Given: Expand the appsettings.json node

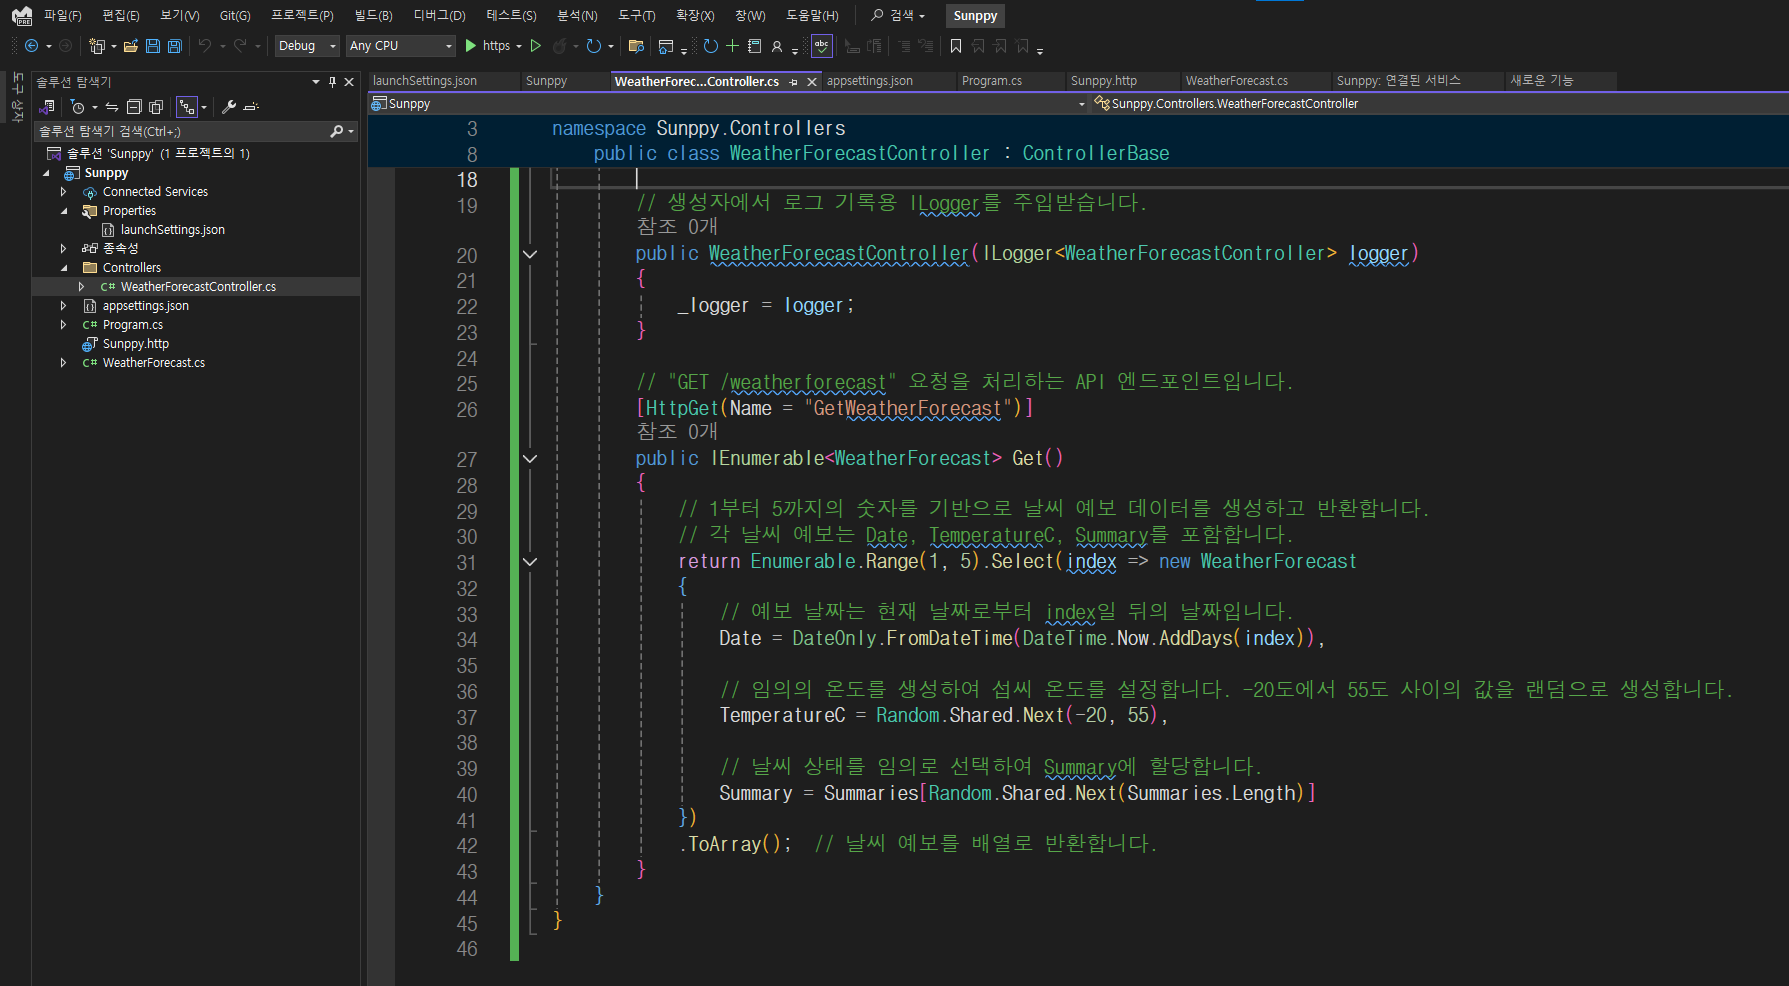Looking at the screenshot, I should pyautogui.click(x=63, y=306).
